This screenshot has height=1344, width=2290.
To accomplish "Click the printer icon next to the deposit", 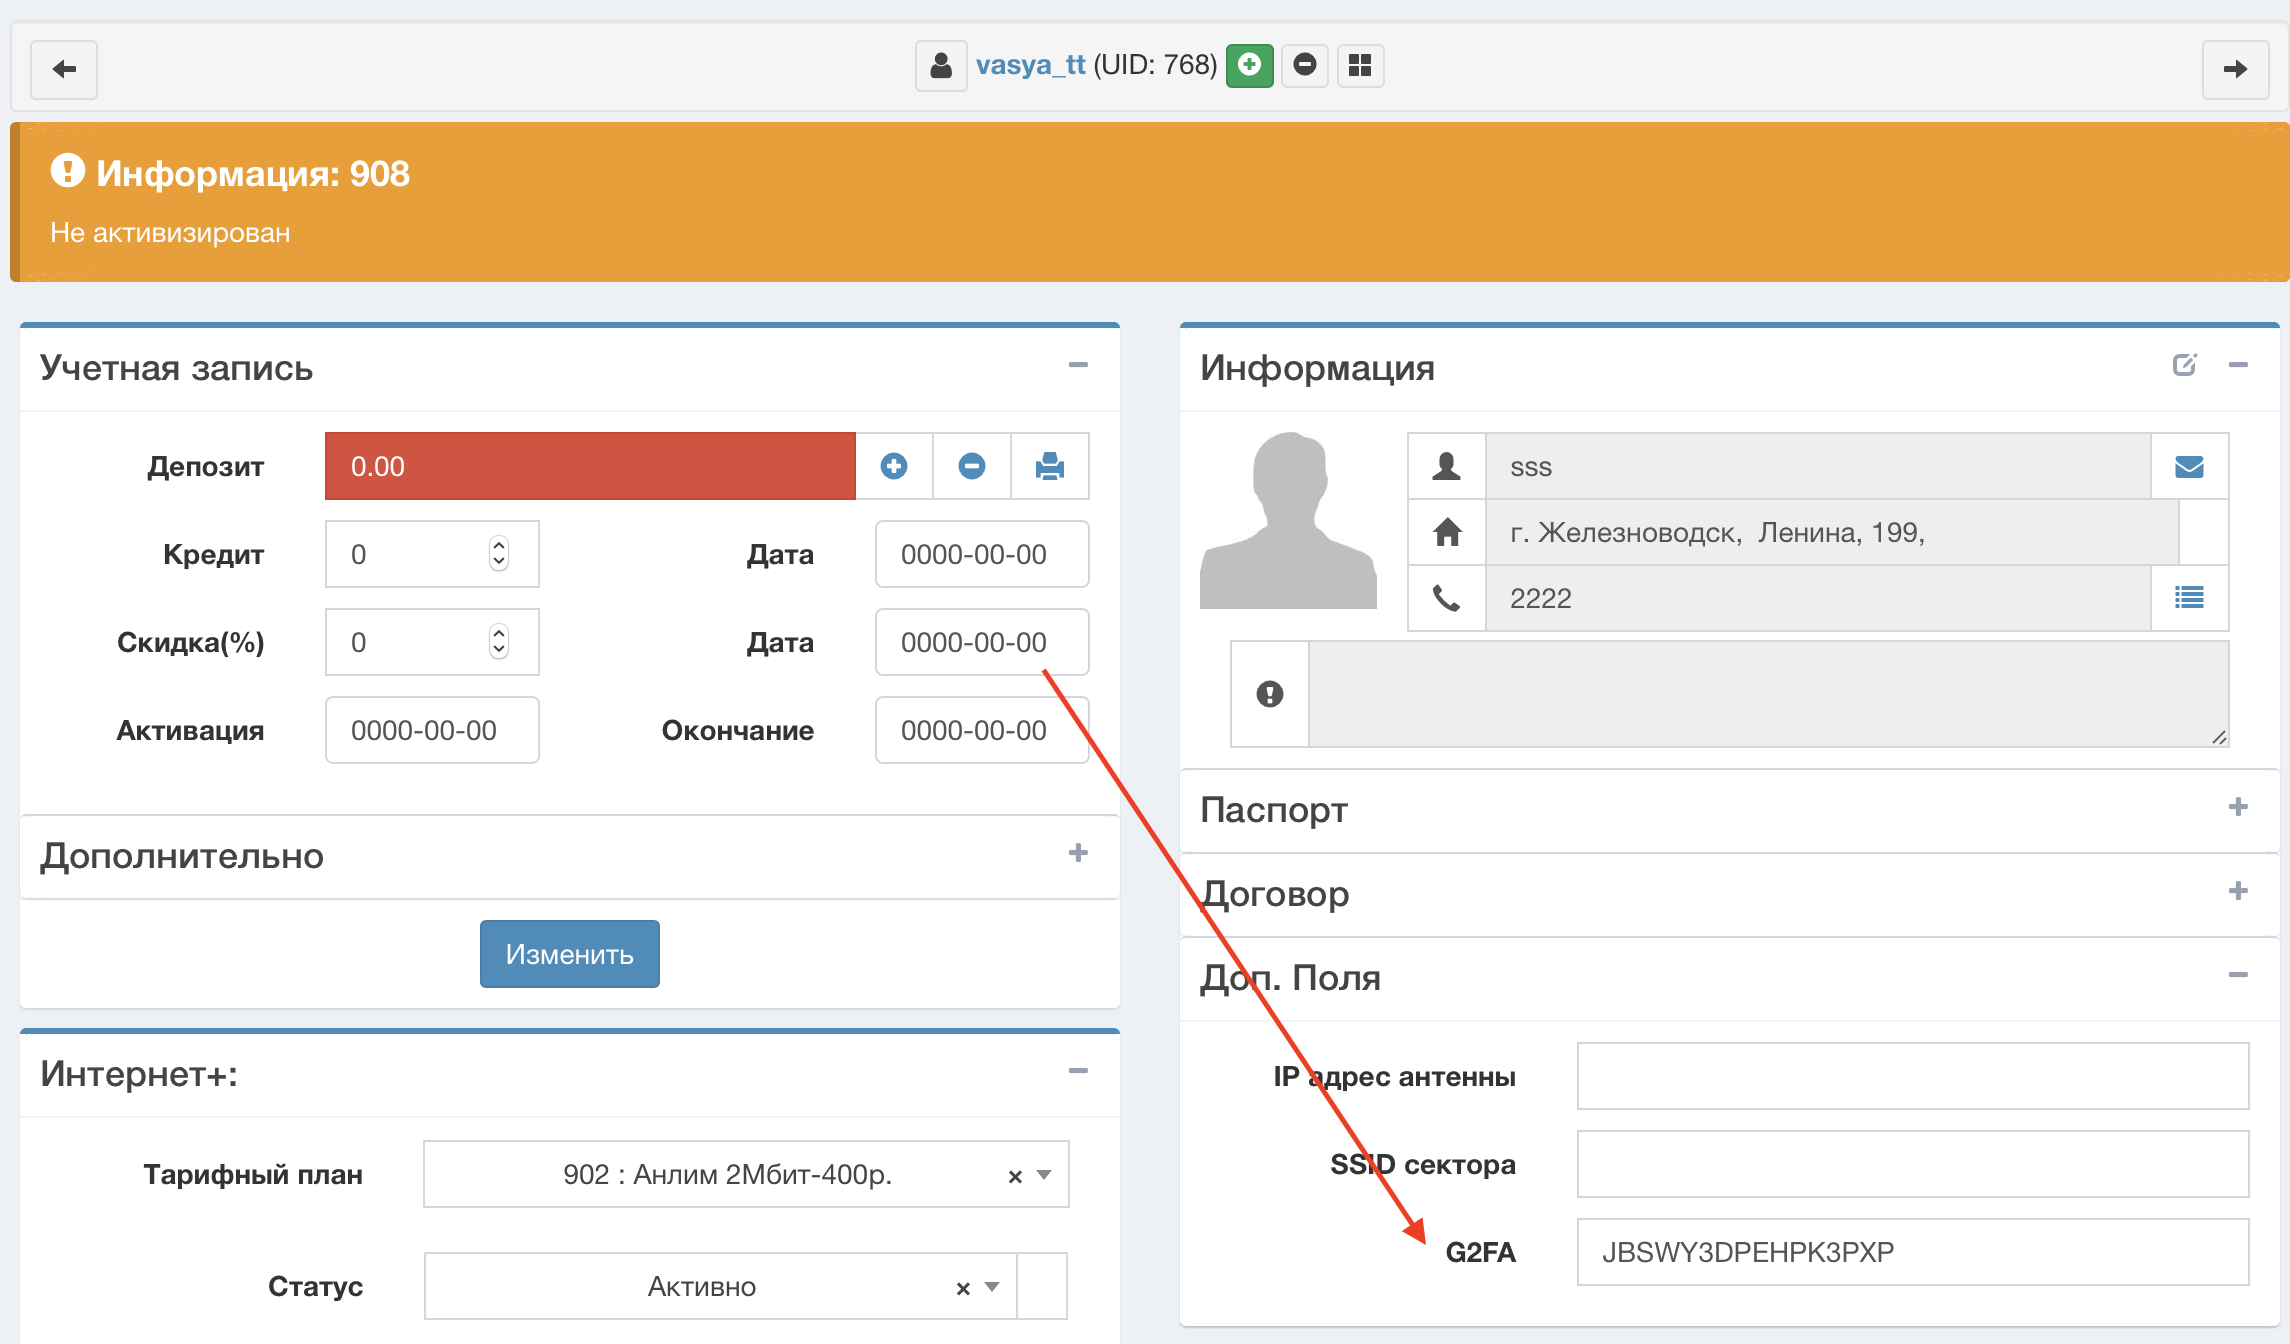I will (x=1049, y=466).
